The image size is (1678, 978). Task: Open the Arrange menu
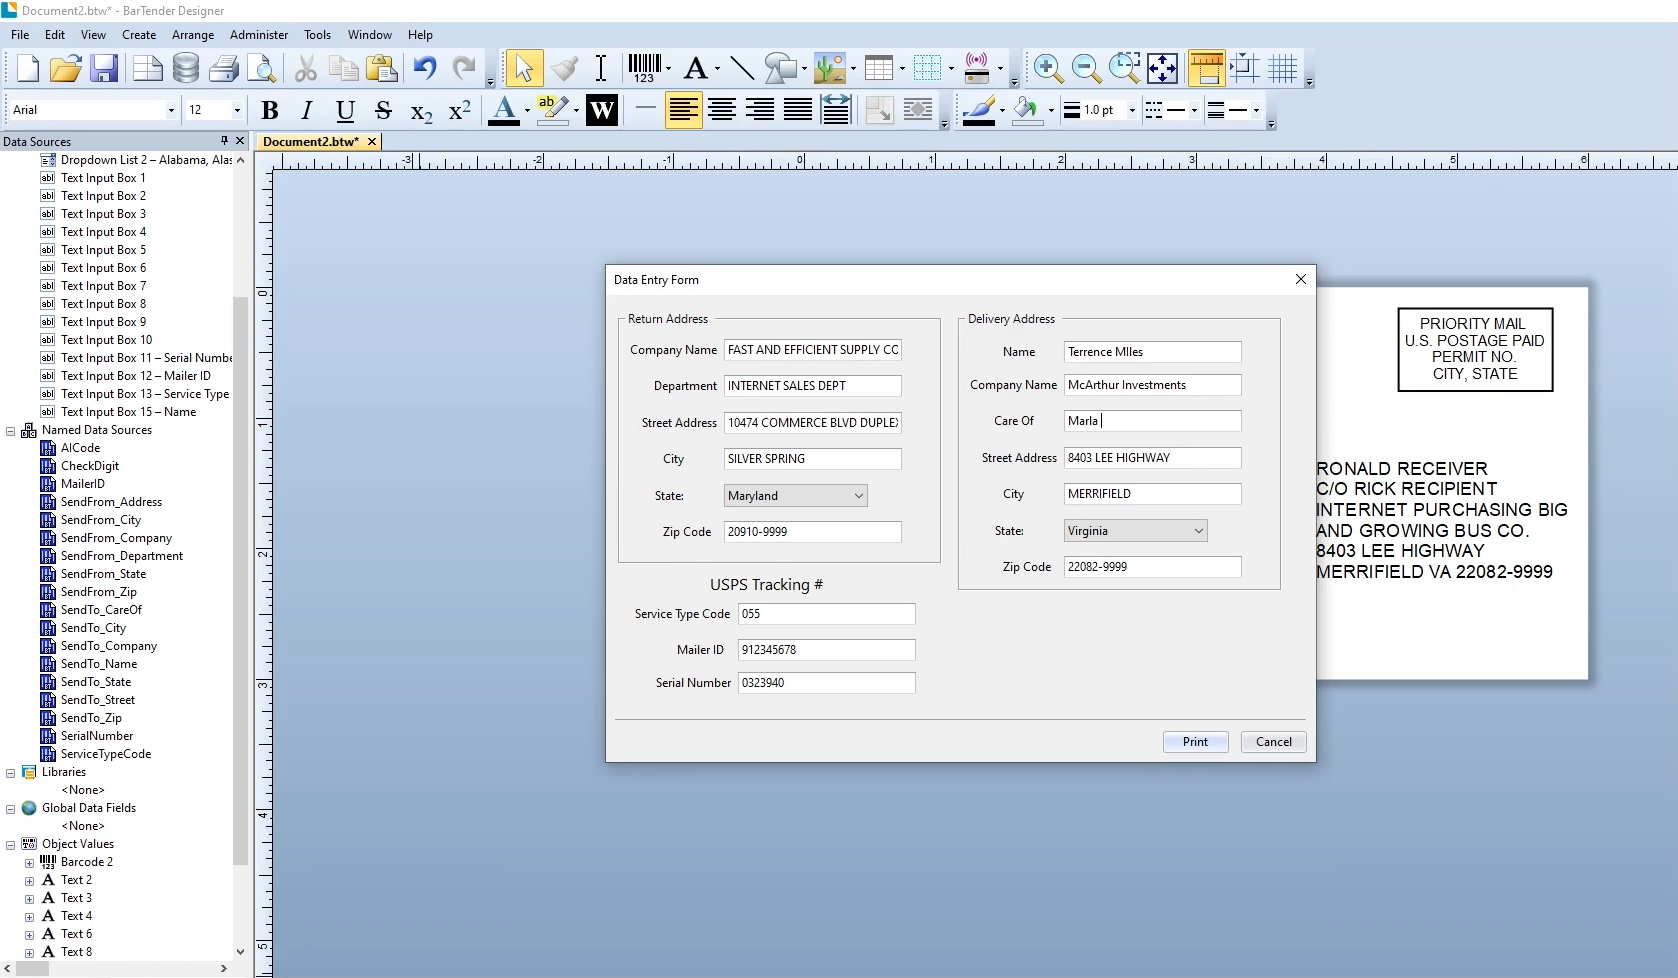click(193, 34)
